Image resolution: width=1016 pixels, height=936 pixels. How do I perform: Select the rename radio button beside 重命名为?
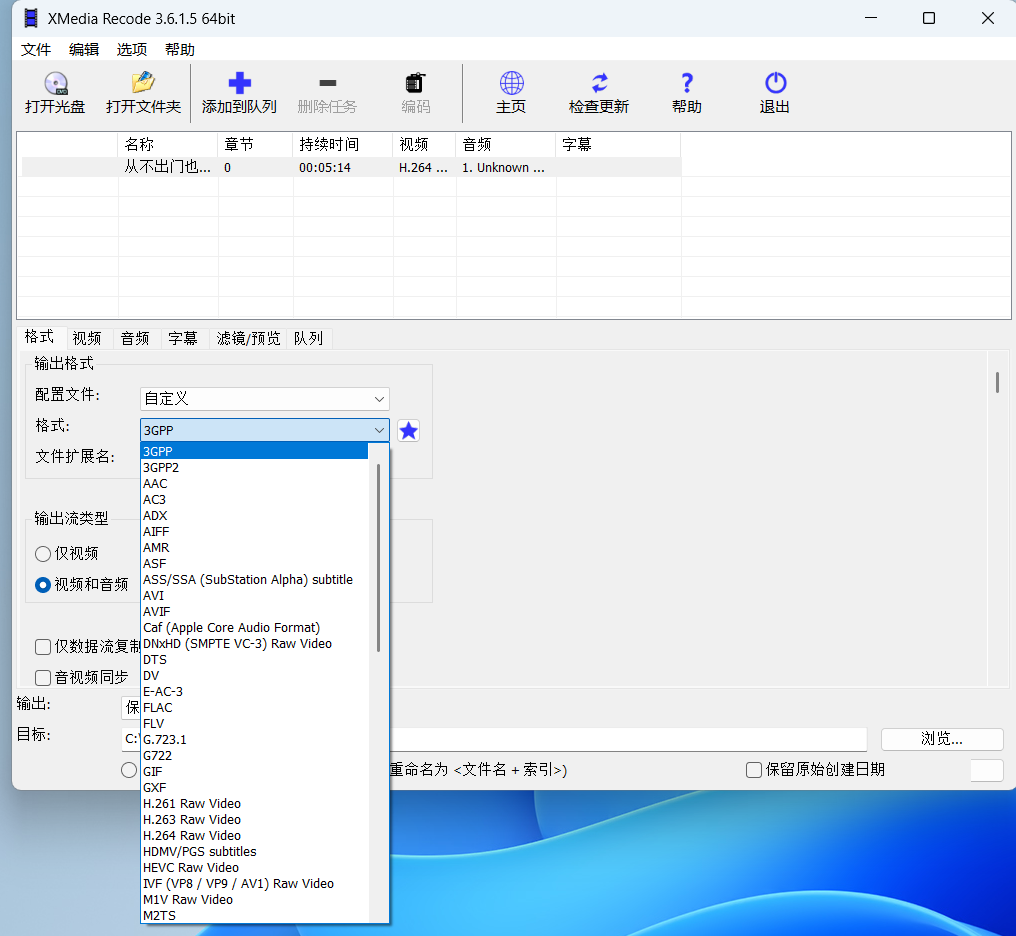[x=129, y=770]
